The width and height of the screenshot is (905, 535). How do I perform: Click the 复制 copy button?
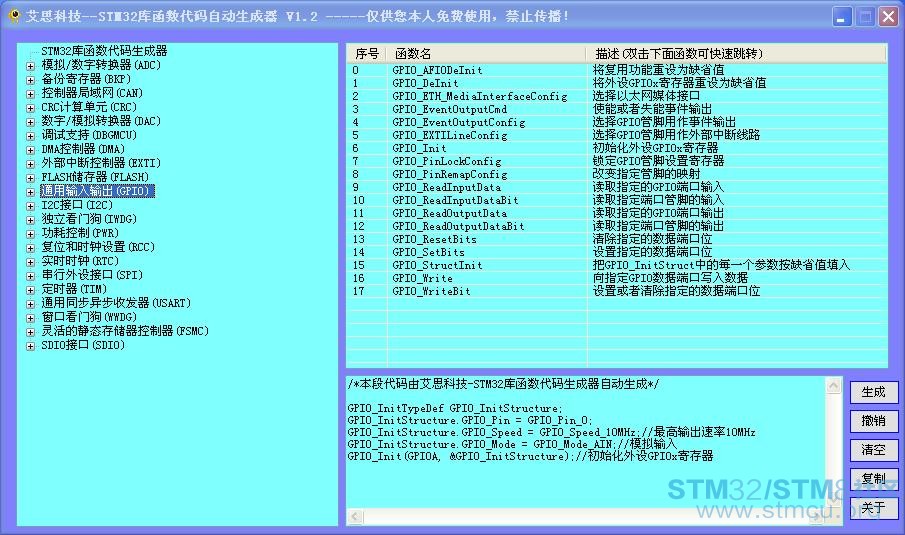click(x=874, y=478)
